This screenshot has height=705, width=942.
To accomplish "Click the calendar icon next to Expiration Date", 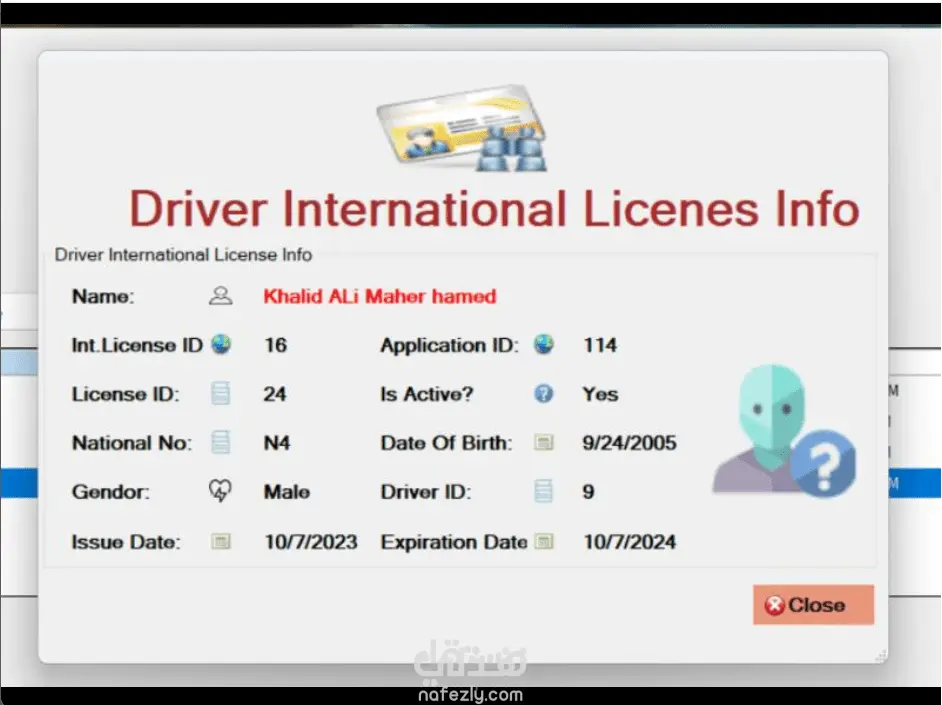I will point(543,542).
